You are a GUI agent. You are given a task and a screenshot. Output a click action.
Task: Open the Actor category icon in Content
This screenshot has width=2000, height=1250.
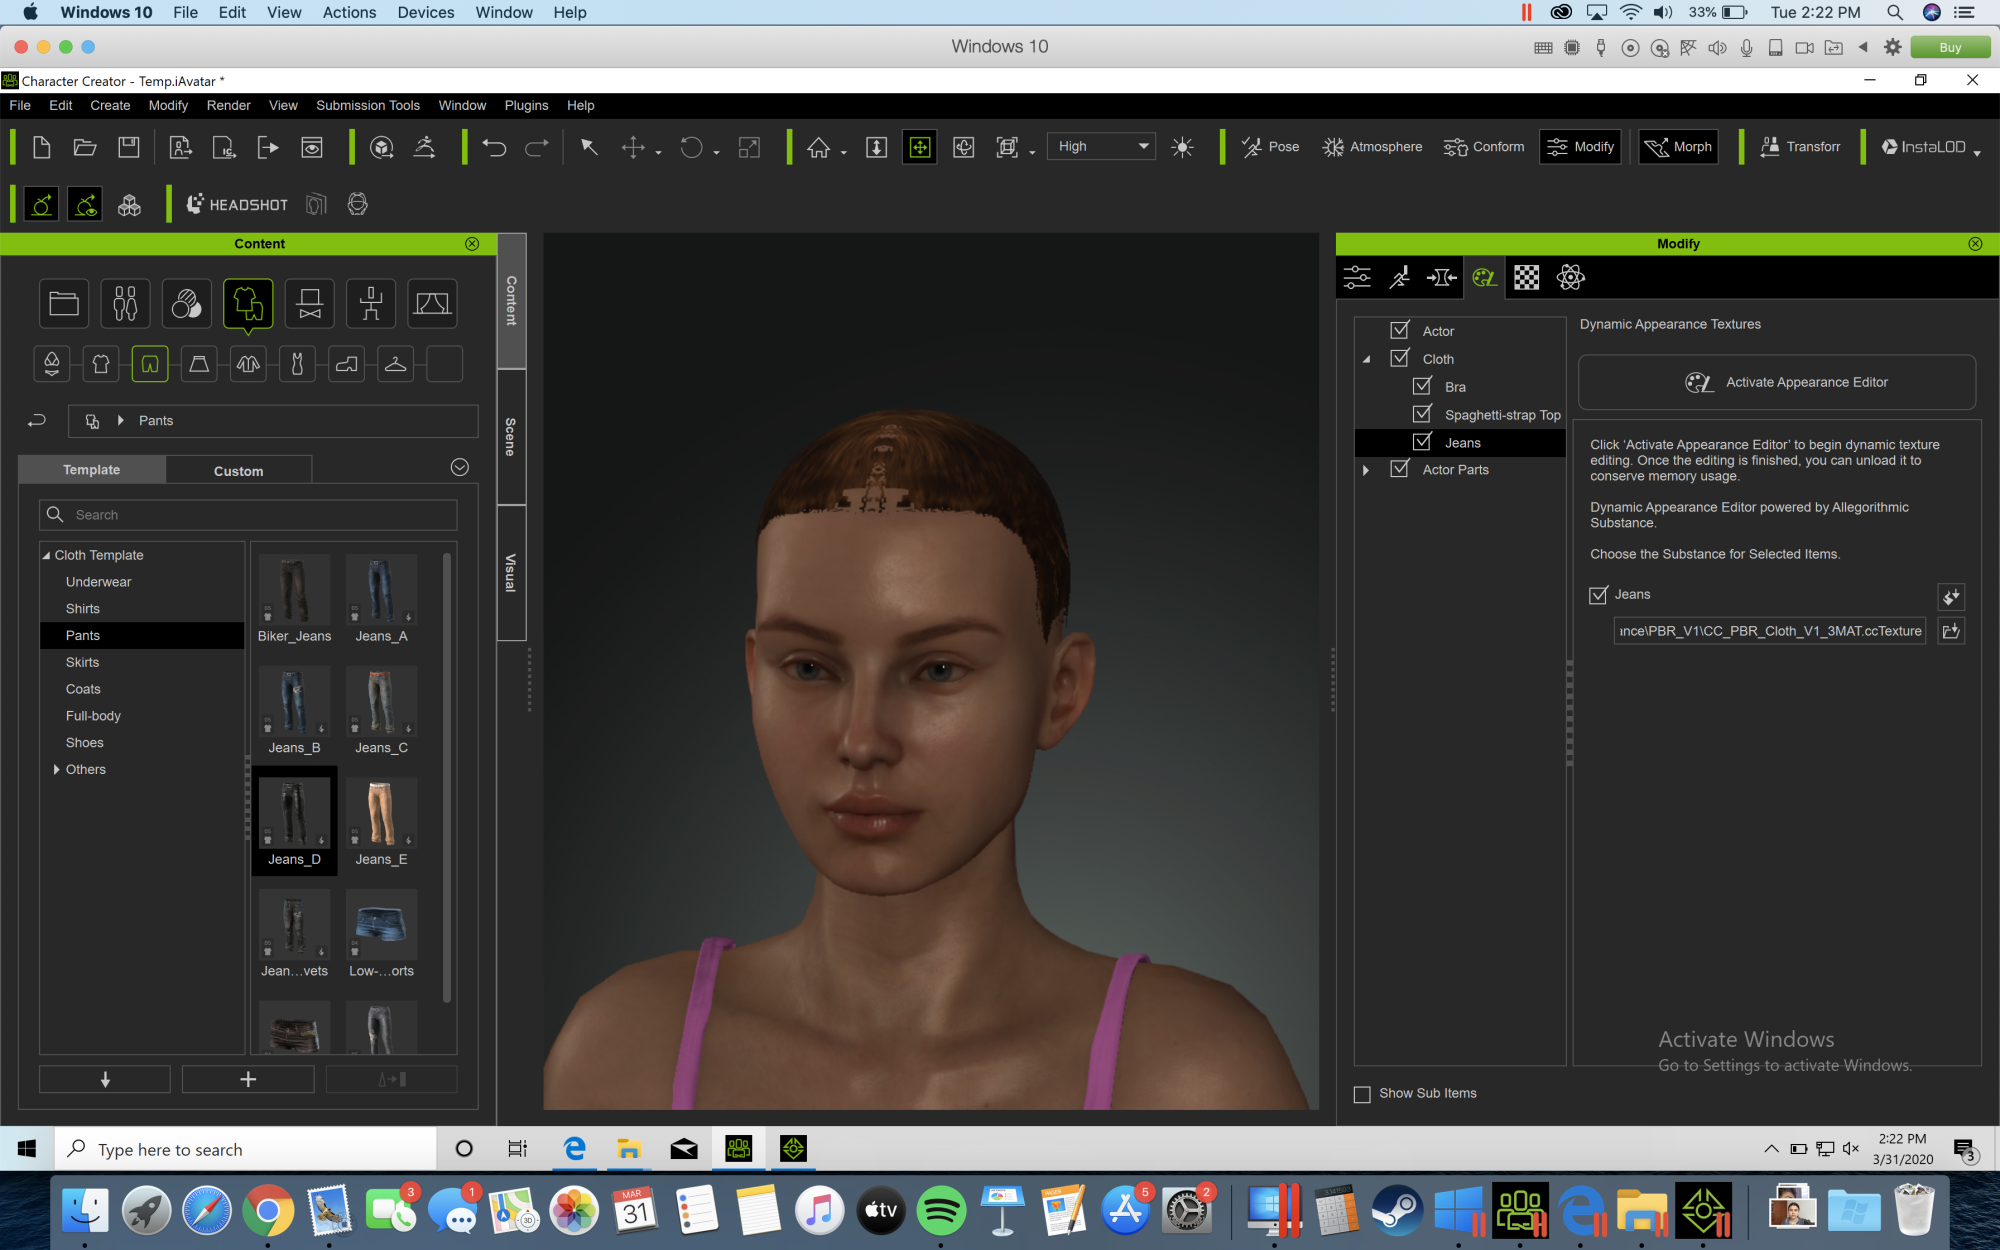click(125, 303)
